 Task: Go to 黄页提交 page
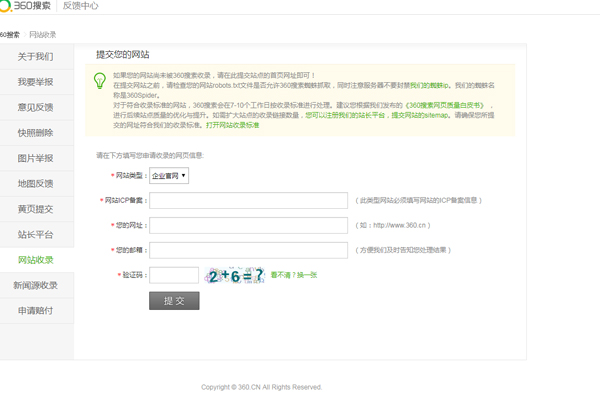[x=36, y=209]
